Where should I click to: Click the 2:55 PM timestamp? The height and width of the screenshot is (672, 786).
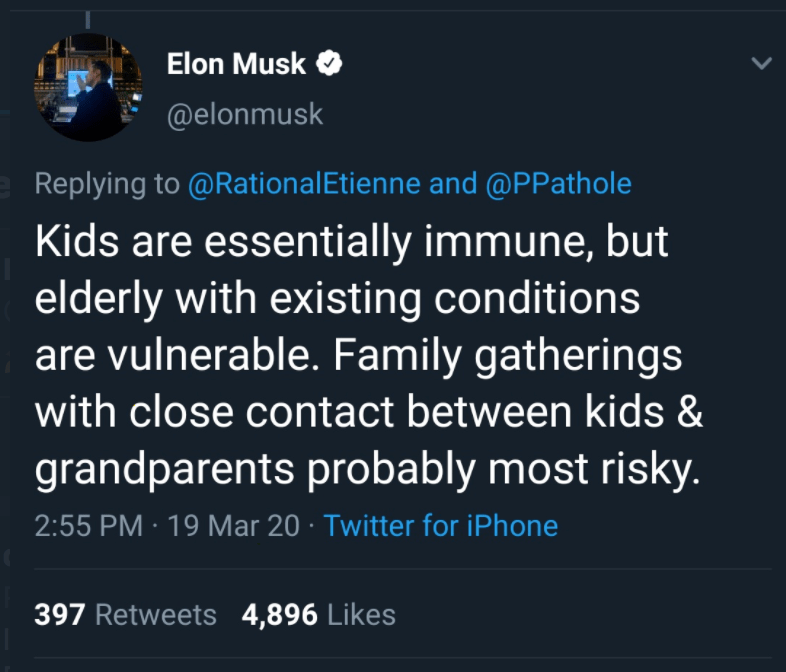pyautogui.click(x=88, y=525)
